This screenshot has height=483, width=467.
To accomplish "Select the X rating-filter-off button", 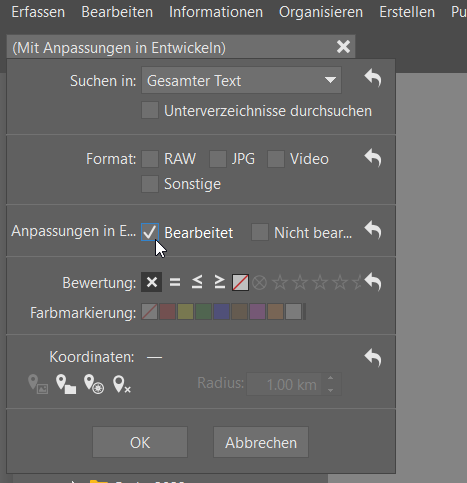I will click(x=152, y=282).
